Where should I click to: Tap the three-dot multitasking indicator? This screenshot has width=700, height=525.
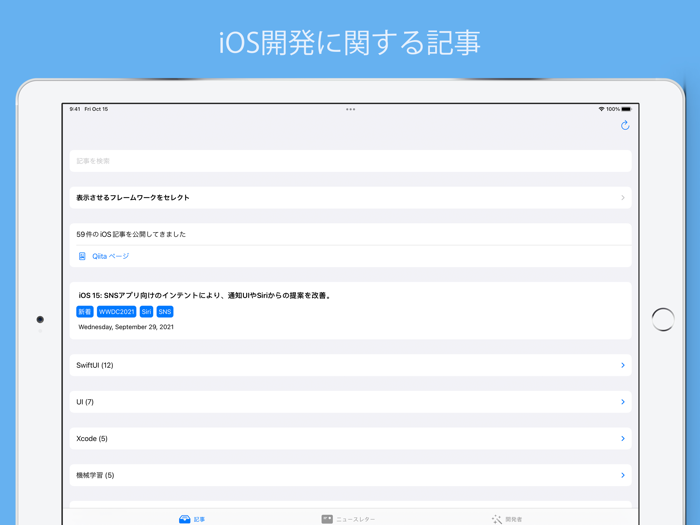coord(350,109)
